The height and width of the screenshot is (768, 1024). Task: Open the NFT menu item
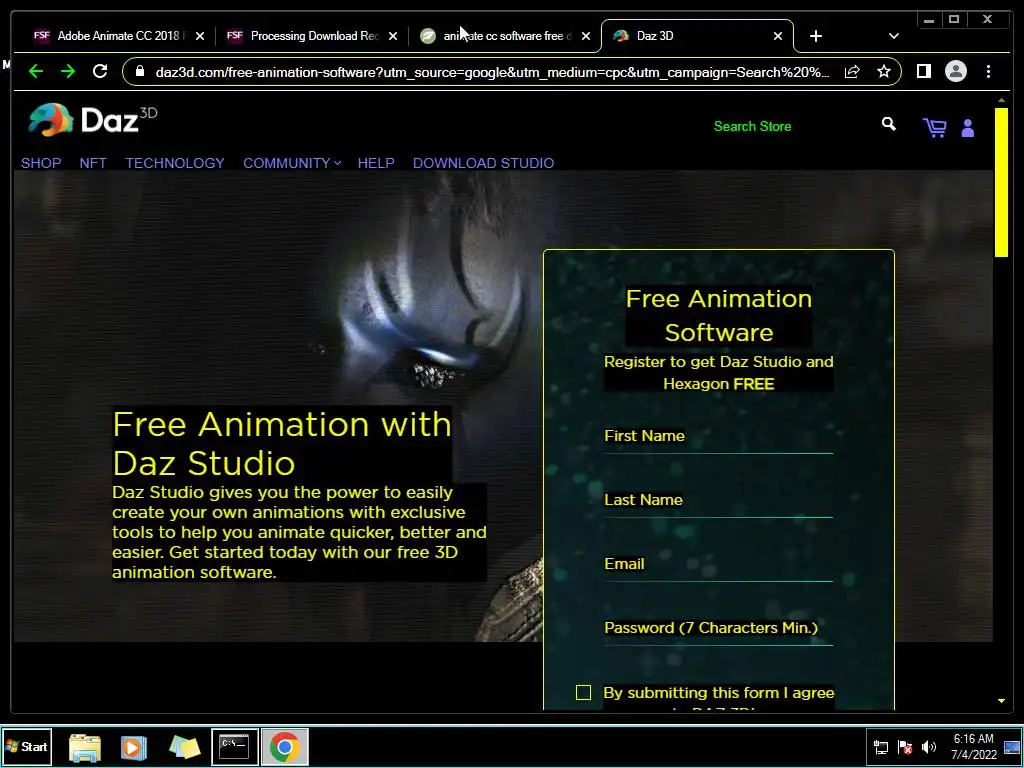click(x=93, y=163)
